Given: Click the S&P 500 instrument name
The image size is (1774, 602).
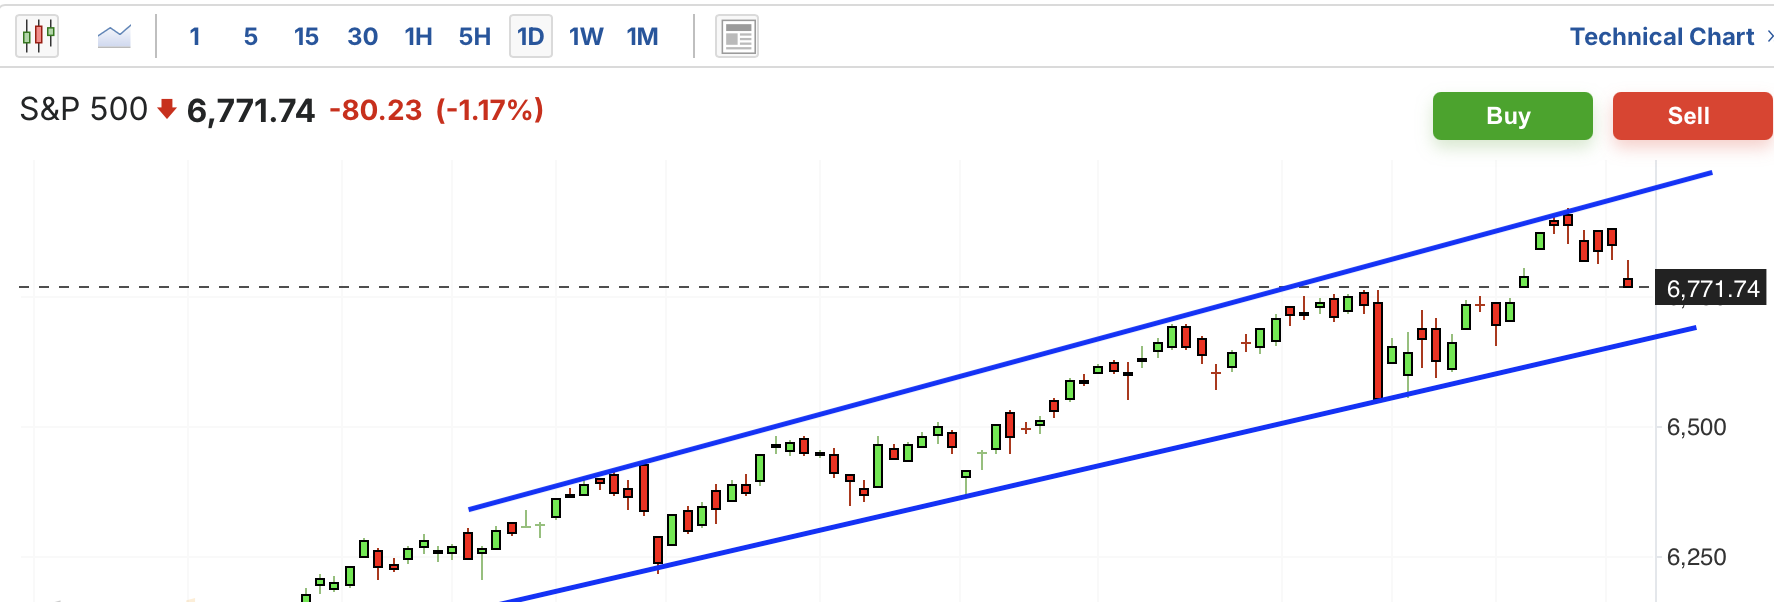Looking at the screenshot, I should point(84,109).
